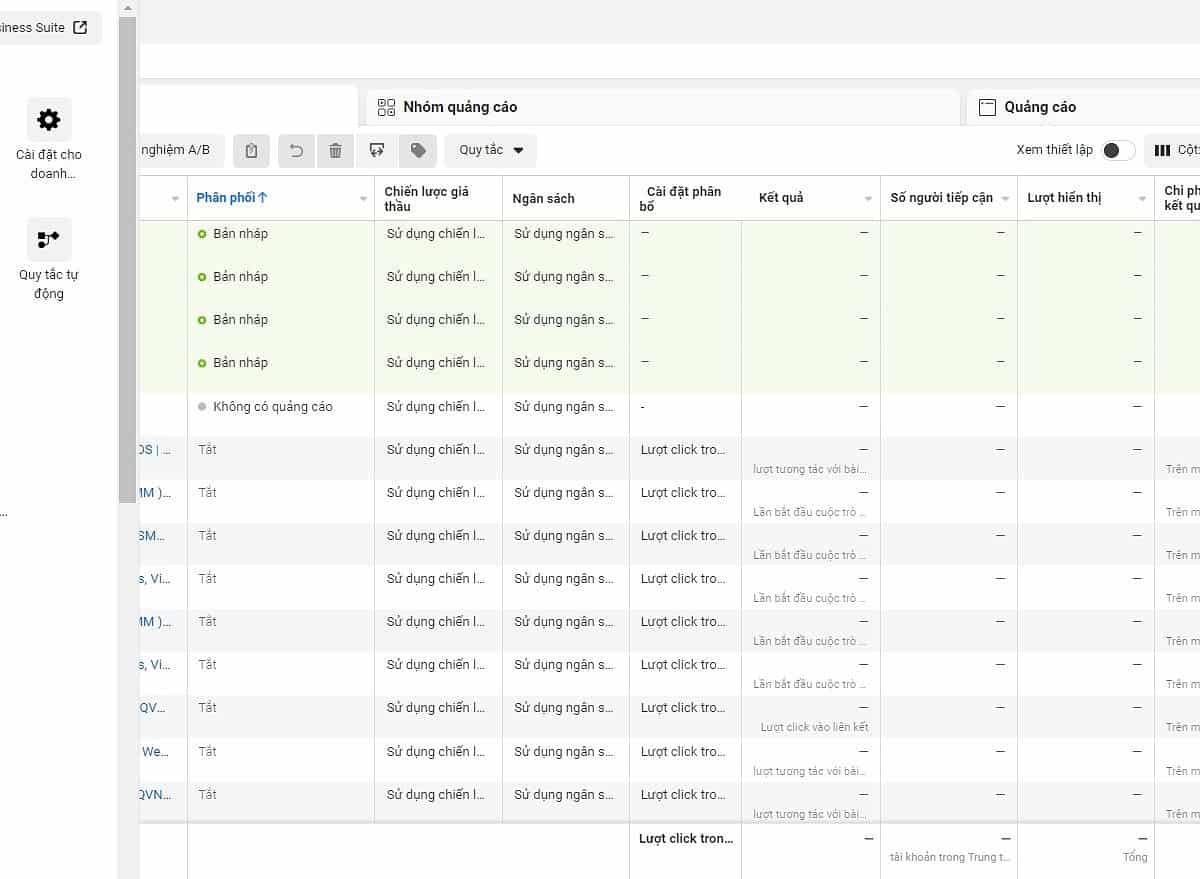Click the tag label icon
1200x879 pixels.
coord(418,151)
